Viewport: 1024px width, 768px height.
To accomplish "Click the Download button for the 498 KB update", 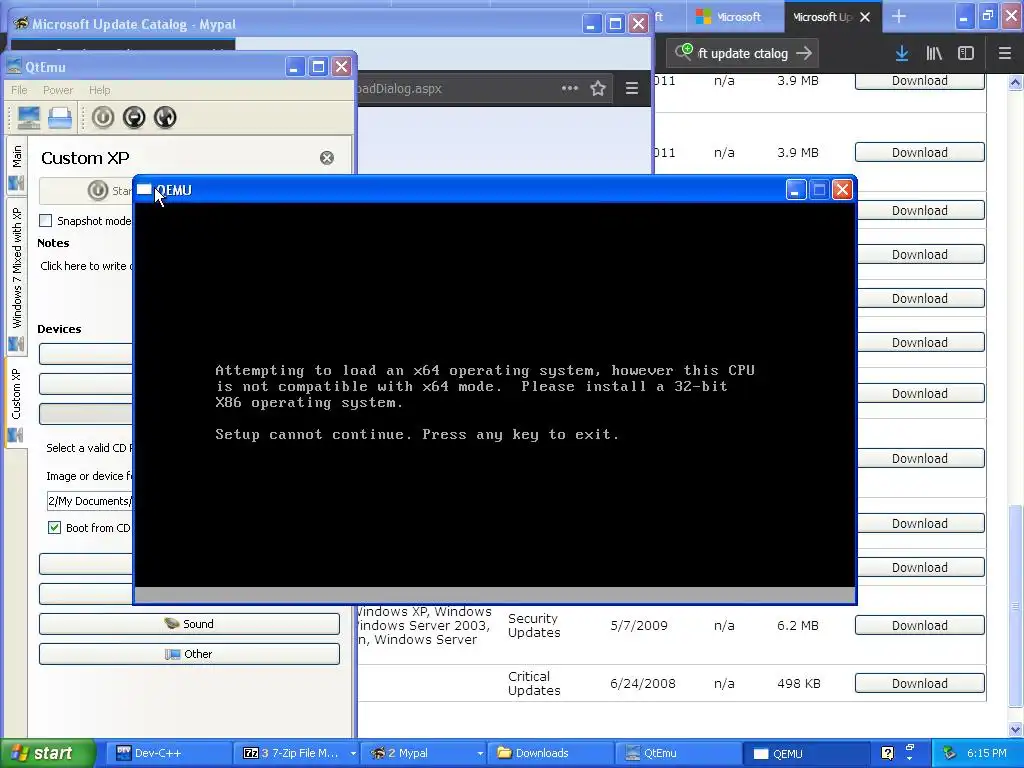I will pyautogui.click(x=920, y=683).
